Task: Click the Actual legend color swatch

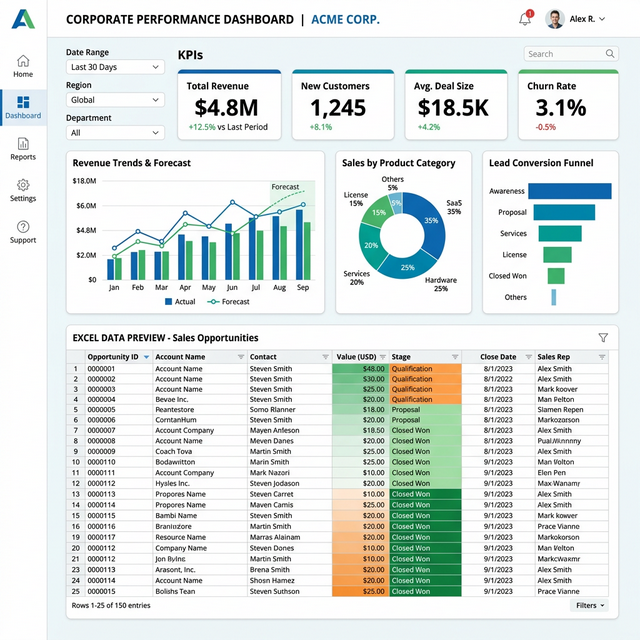Action: click(167, 301)
